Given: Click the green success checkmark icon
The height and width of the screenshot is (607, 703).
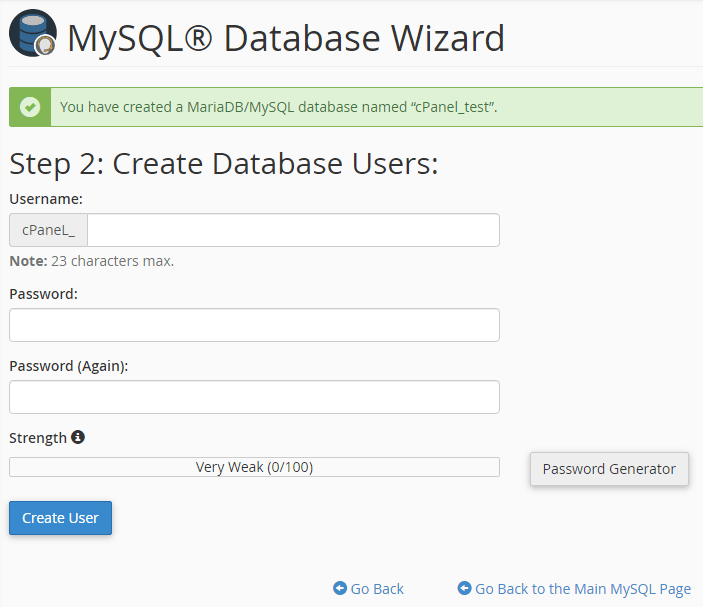Looking at the screenshot, I should point(30,107).
